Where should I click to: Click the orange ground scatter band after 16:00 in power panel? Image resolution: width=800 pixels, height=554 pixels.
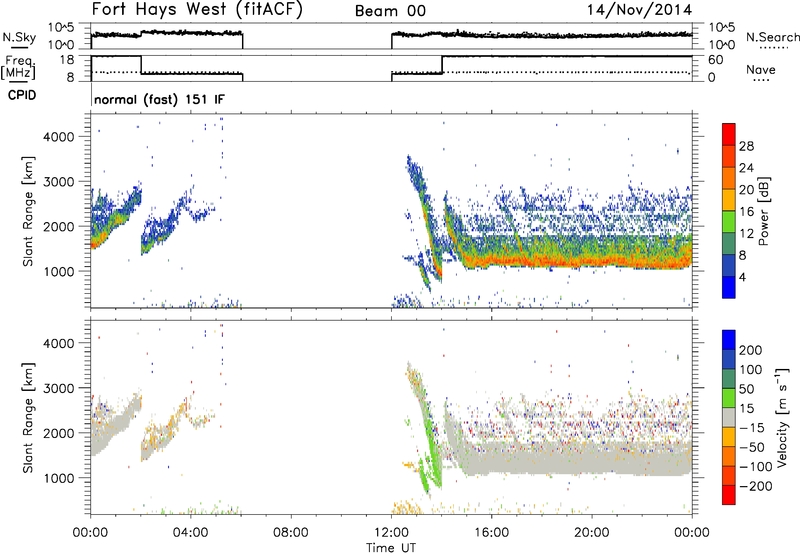592,261
